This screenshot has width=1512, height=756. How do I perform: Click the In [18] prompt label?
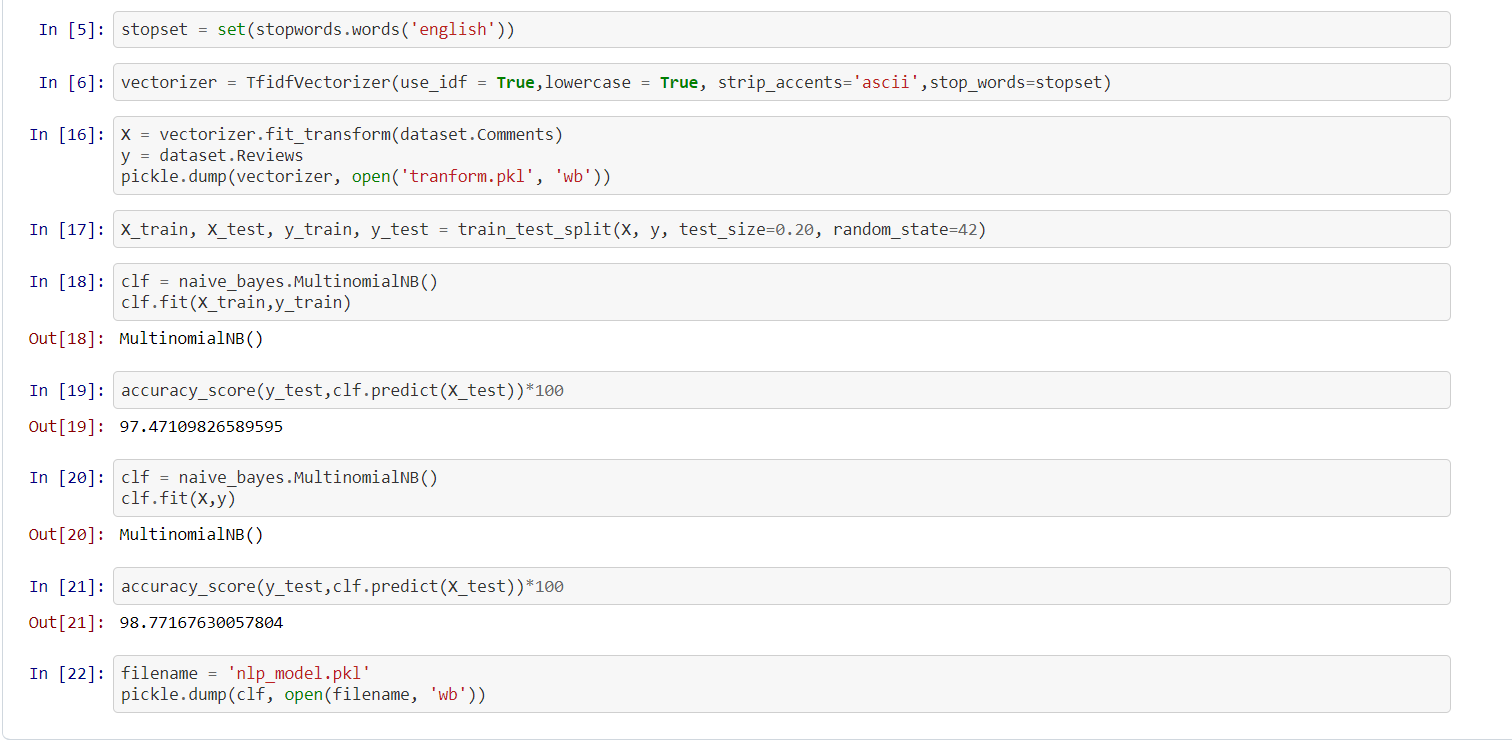click(67, 281)
